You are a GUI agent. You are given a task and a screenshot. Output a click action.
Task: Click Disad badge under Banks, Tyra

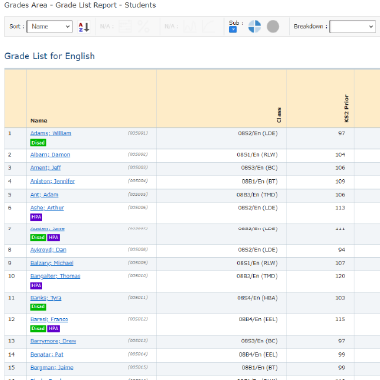coord(38,307)
